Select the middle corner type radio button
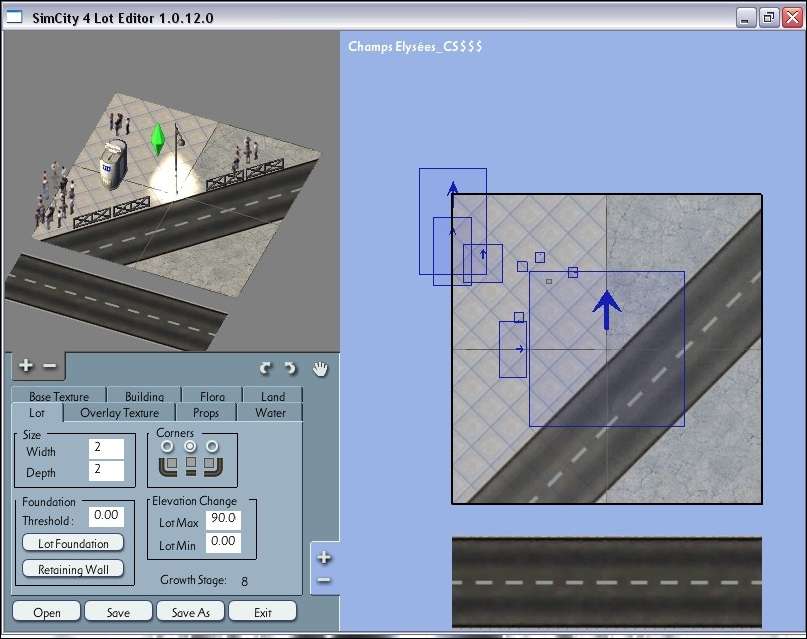The height and width of the screenshot is (639, 807). point(190,447)
